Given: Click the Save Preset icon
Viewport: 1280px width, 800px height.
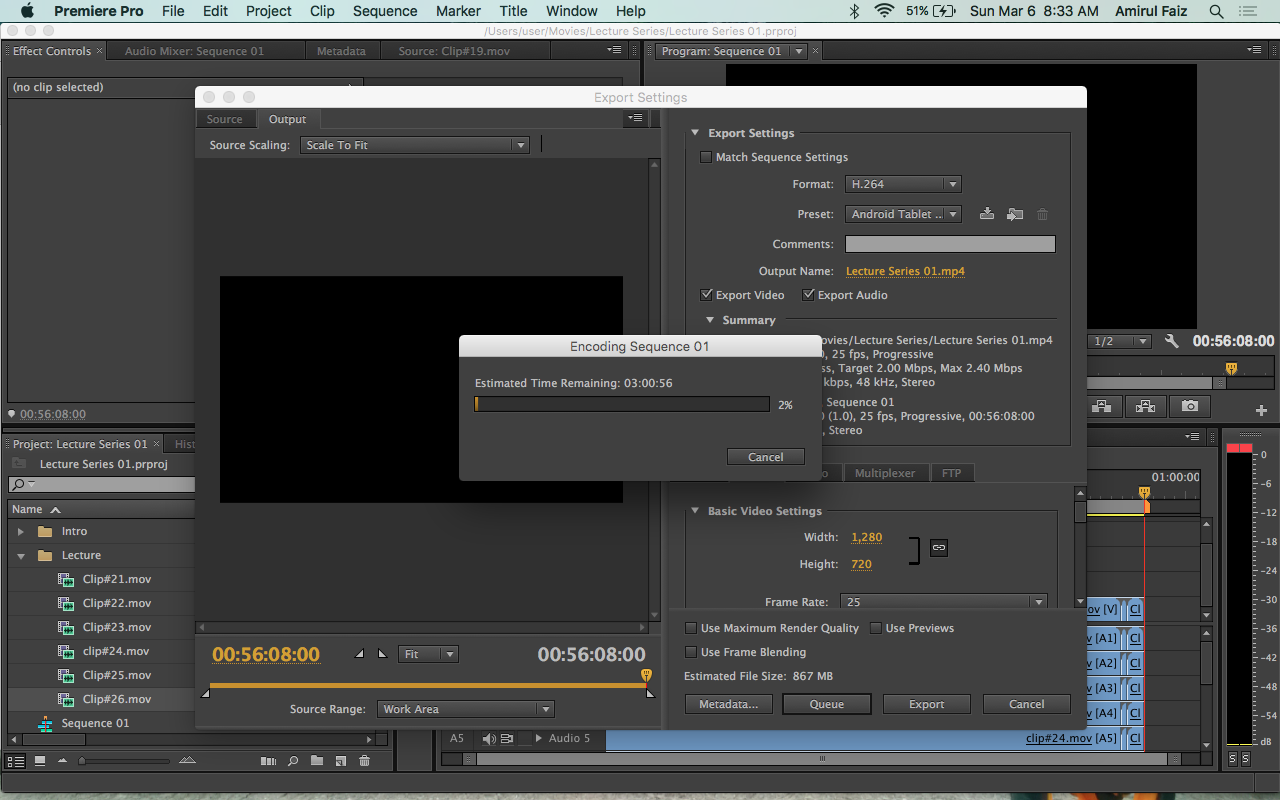Looking at the screenshot, I should tap(987, 214).
